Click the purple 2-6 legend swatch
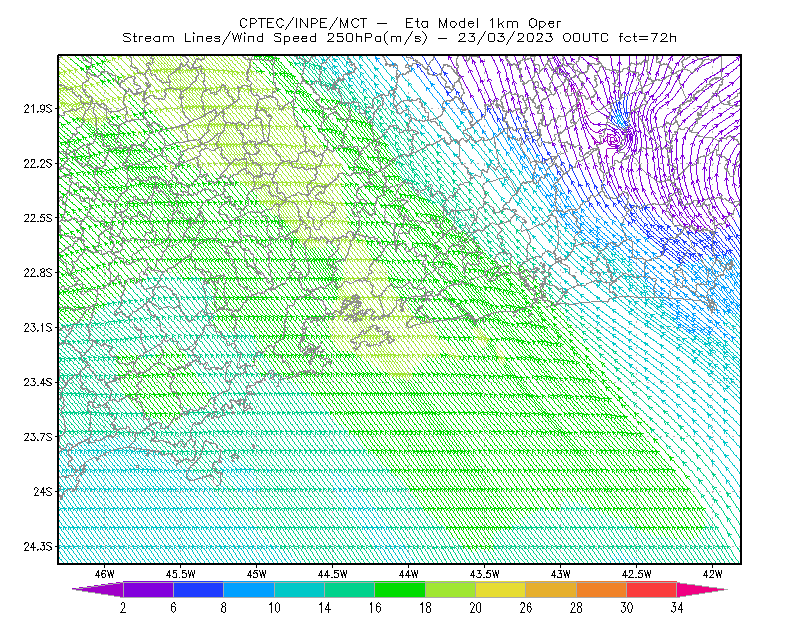The image size is (800, 618). click(x=148, y=589)
